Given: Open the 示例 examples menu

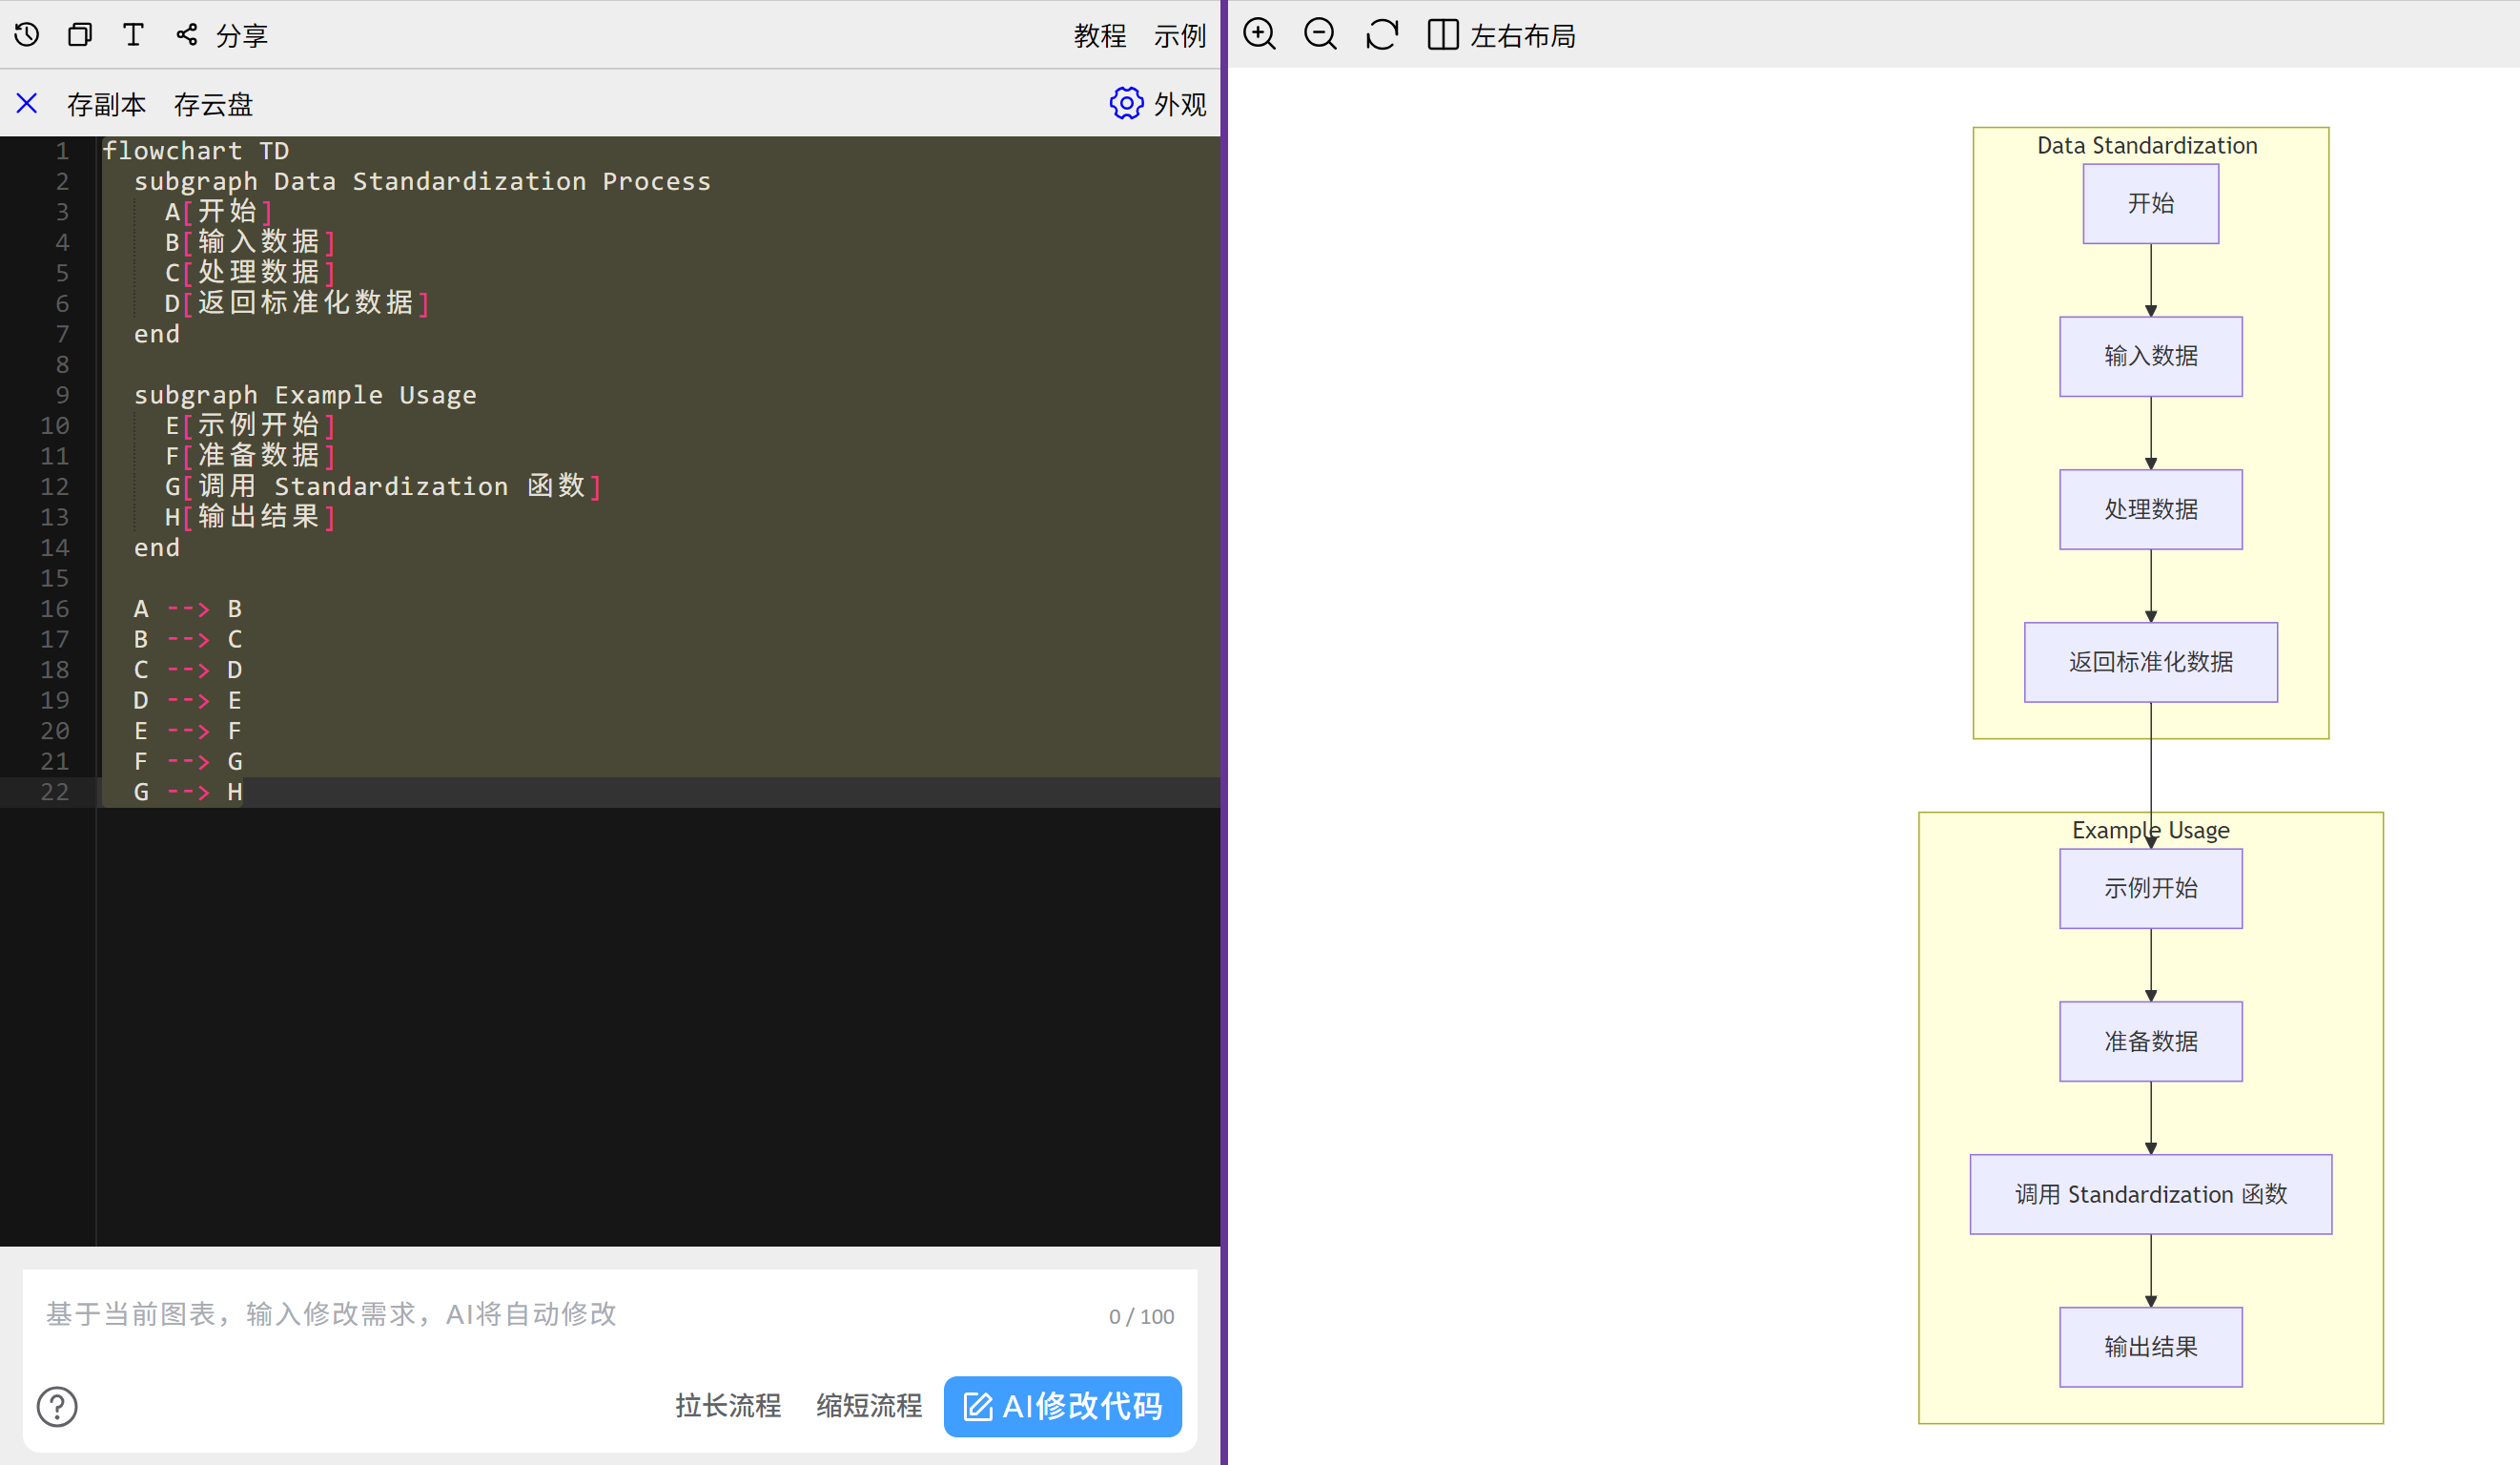Looking at the screenshot, I should click(1179, 36).
